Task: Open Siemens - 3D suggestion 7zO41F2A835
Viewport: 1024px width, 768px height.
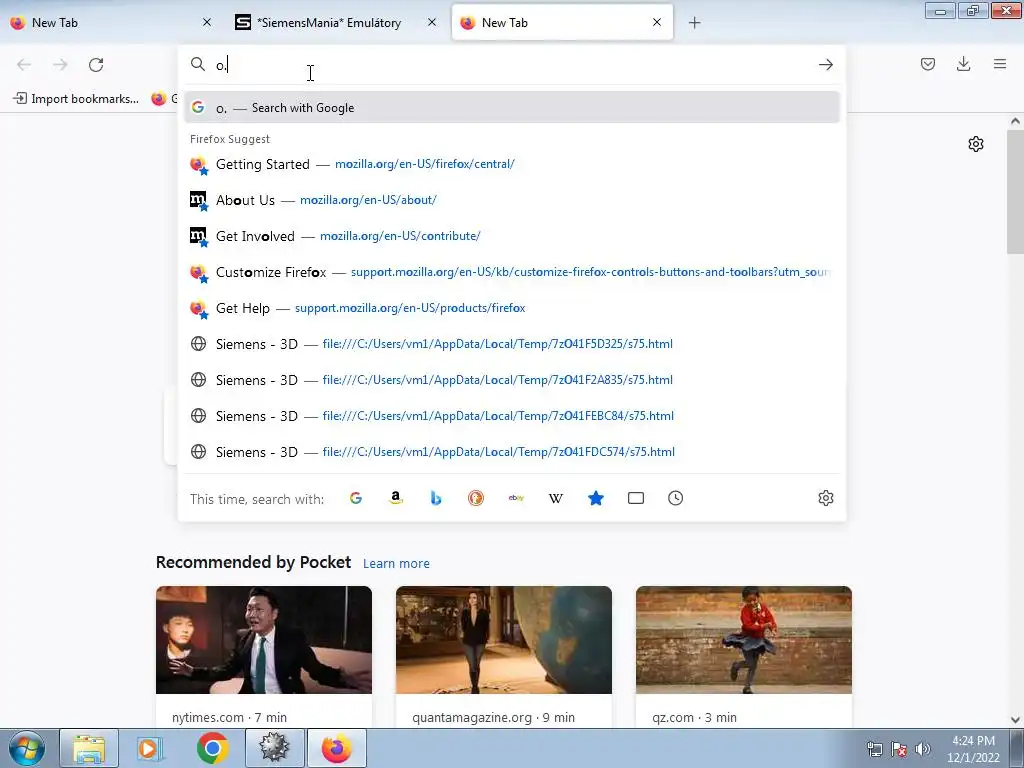Action: pos(511,379)
